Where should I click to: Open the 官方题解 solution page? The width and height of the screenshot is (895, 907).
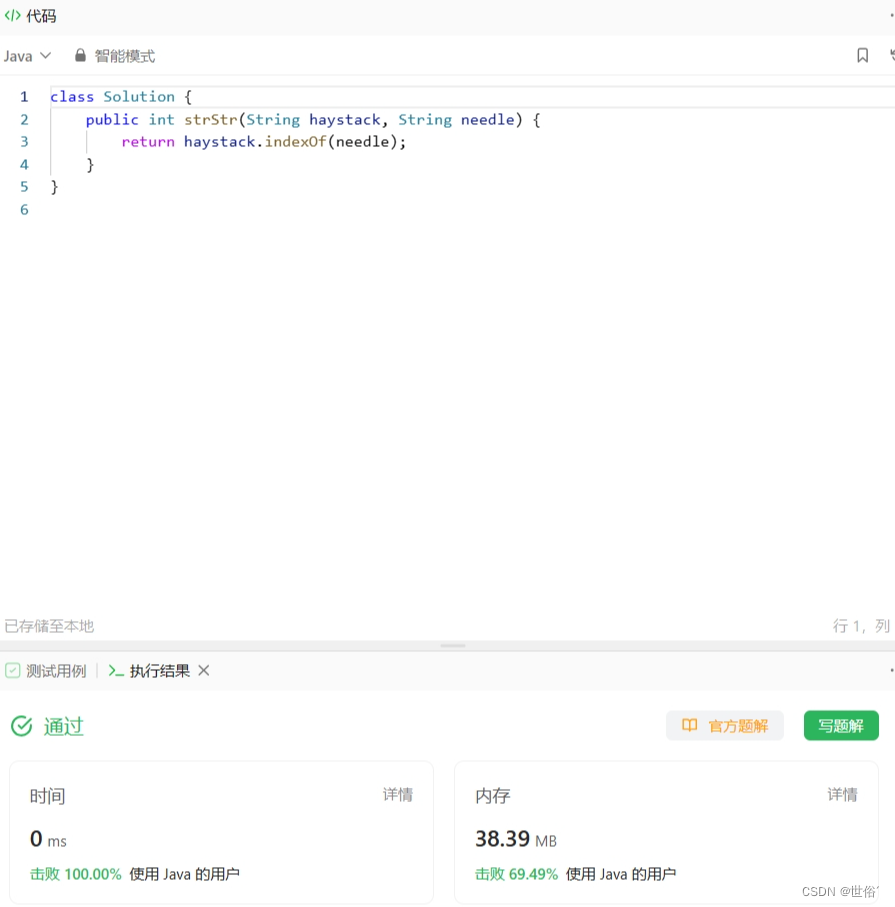(724, 726)
